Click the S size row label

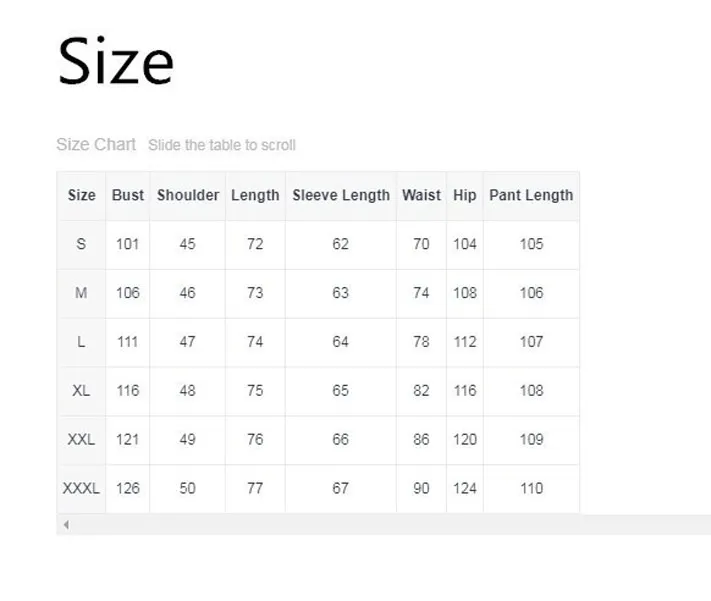point(81,244)
